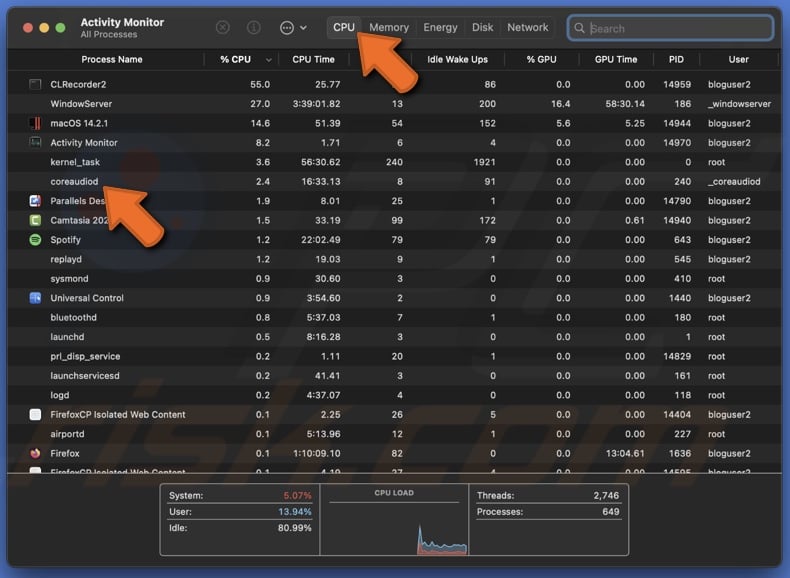Click the All Processes subtitle
The height and width of the screenshot is (578, 790).
coord(109,35)
